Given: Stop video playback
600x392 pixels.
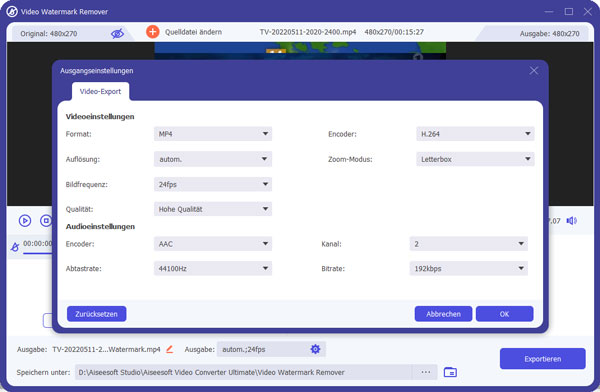Looking at the screenshot, I should [x=46, y=221].
